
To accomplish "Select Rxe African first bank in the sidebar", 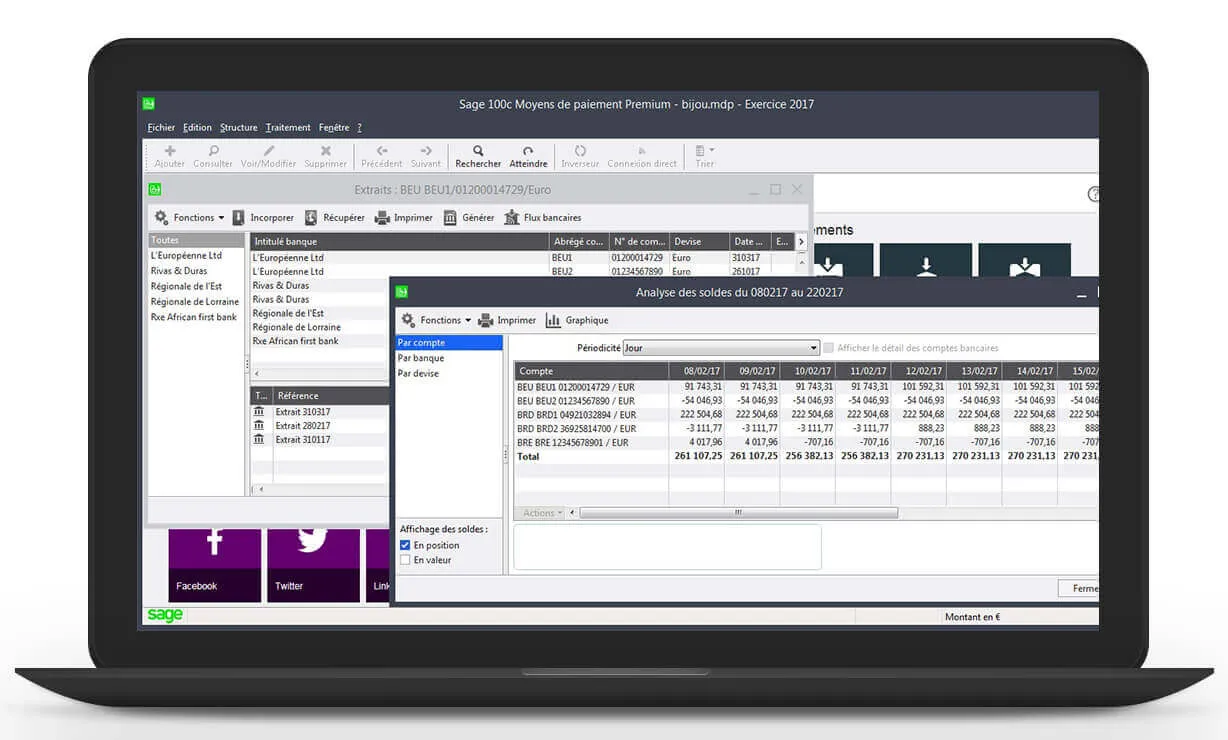I will click(x=194, y=317).
